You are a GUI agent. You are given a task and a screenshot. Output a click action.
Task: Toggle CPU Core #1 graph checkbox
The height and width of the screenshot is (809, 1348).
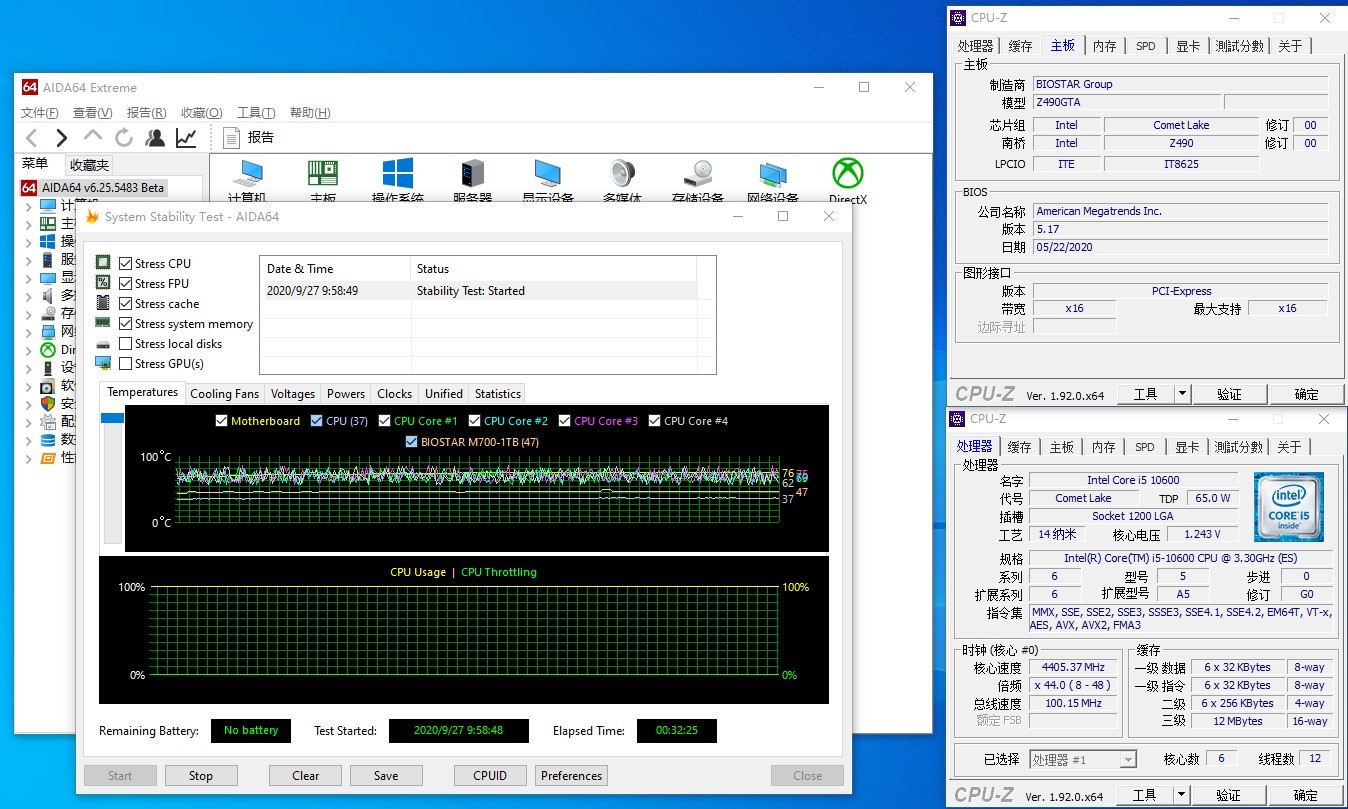point(384,420)
